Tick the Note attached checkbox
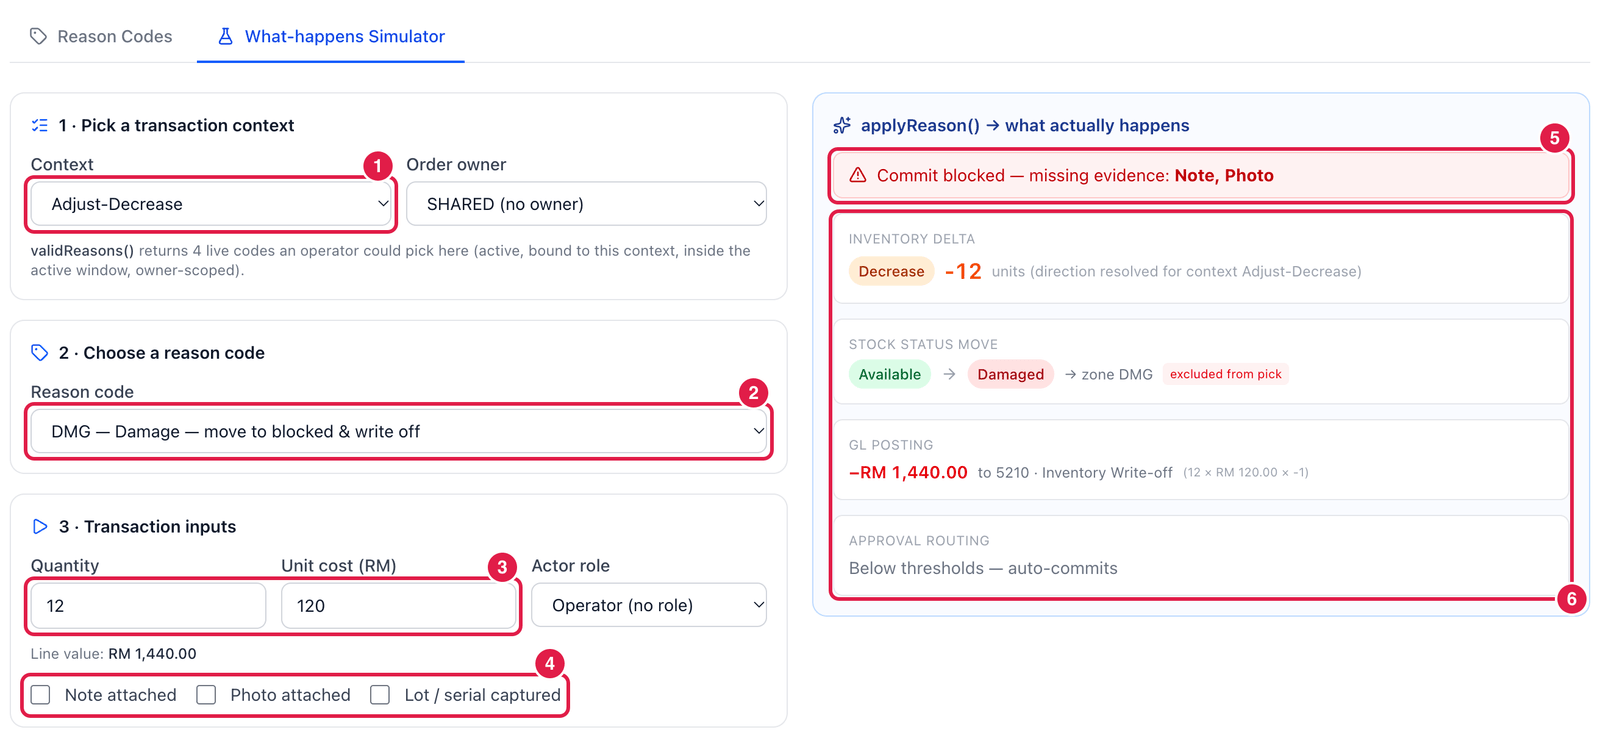 click(41, 695)
